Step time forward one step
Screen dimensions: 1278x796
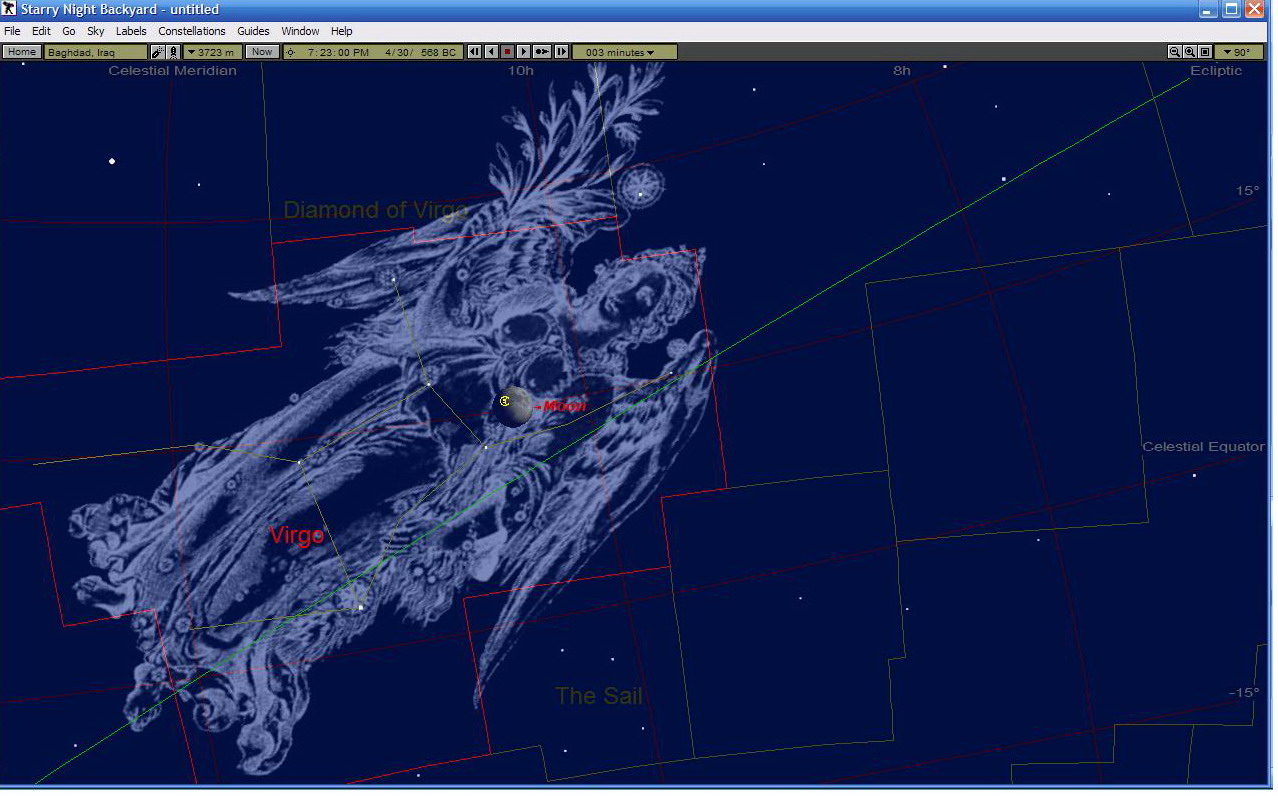[561, 52]
